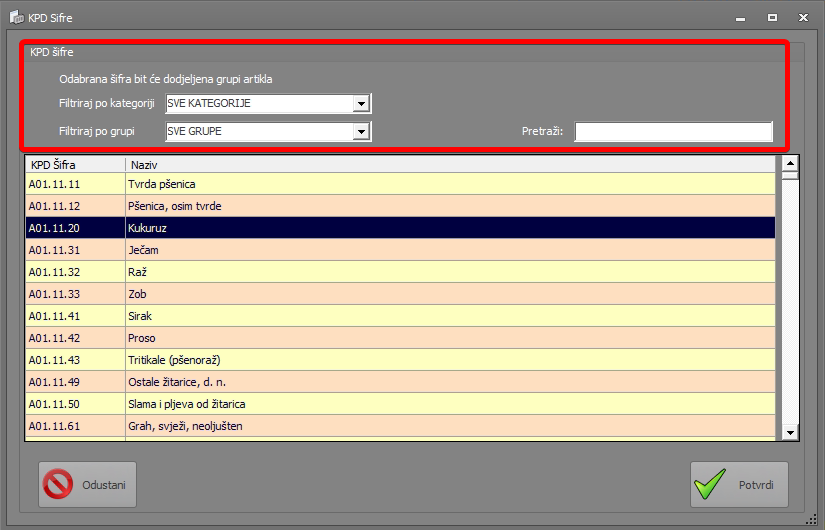Click the green Potvrdi checkmark icon
The height and width of the screenshot is (530, 825).
click(x=711, y=485)
